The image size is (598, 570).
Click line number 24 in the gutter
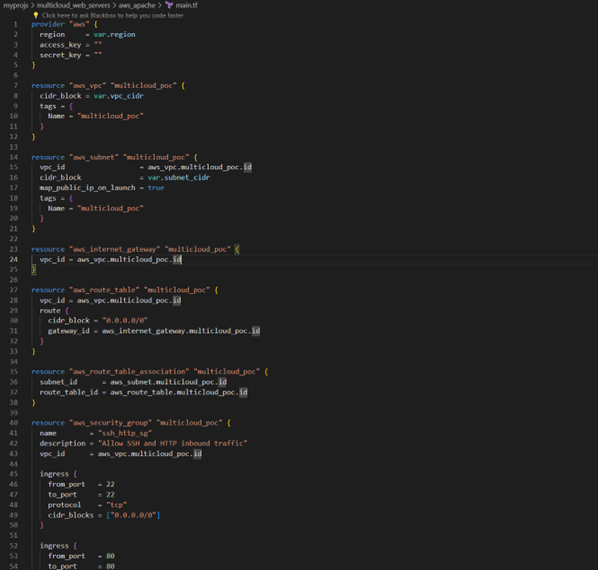(x=13, y=259)
